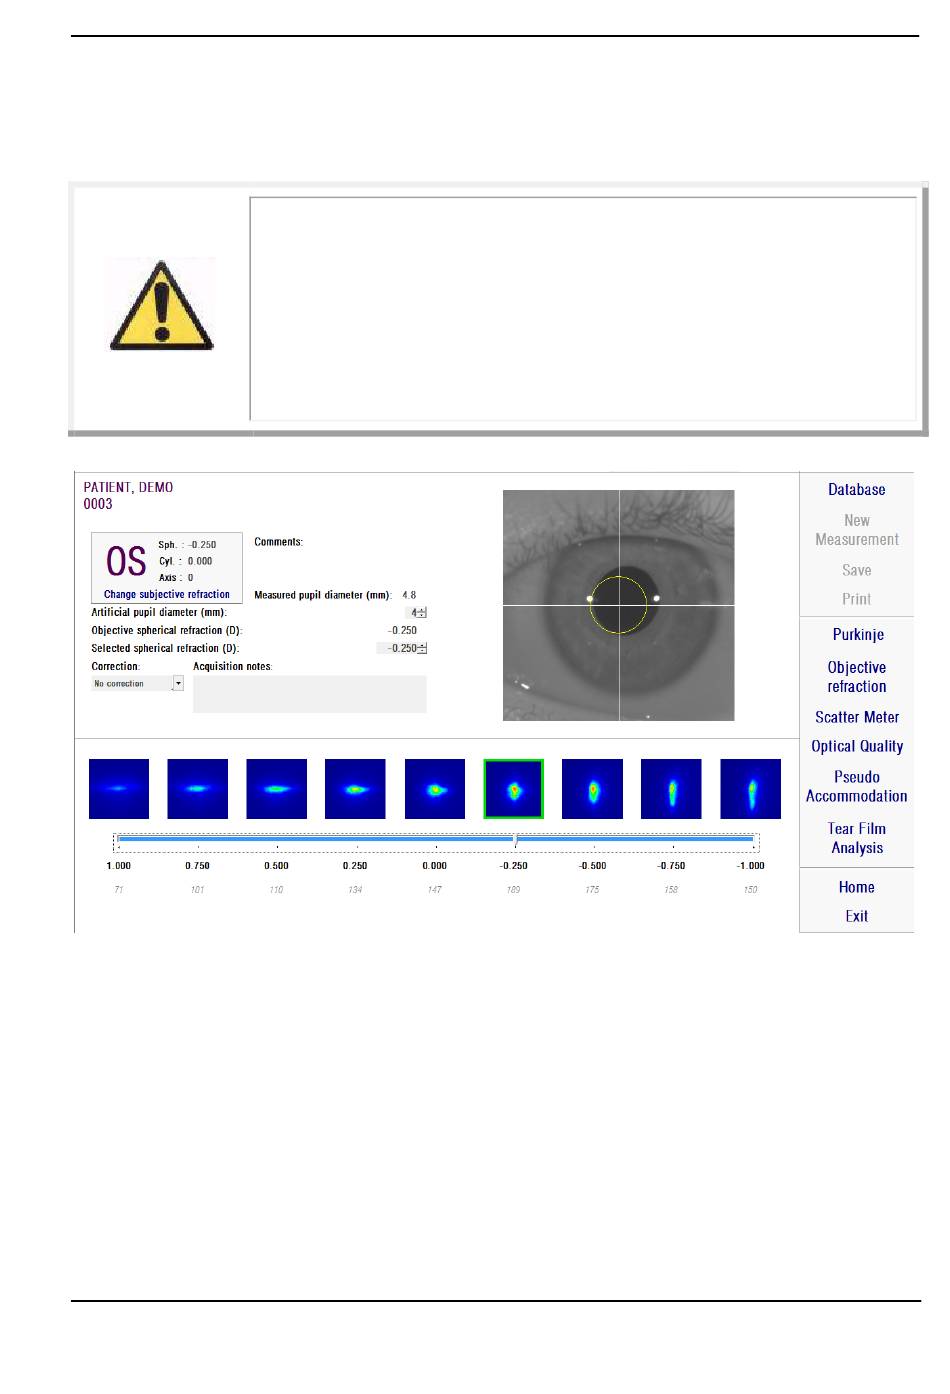
Task: Click the New Measurement option
Action: 856,530
